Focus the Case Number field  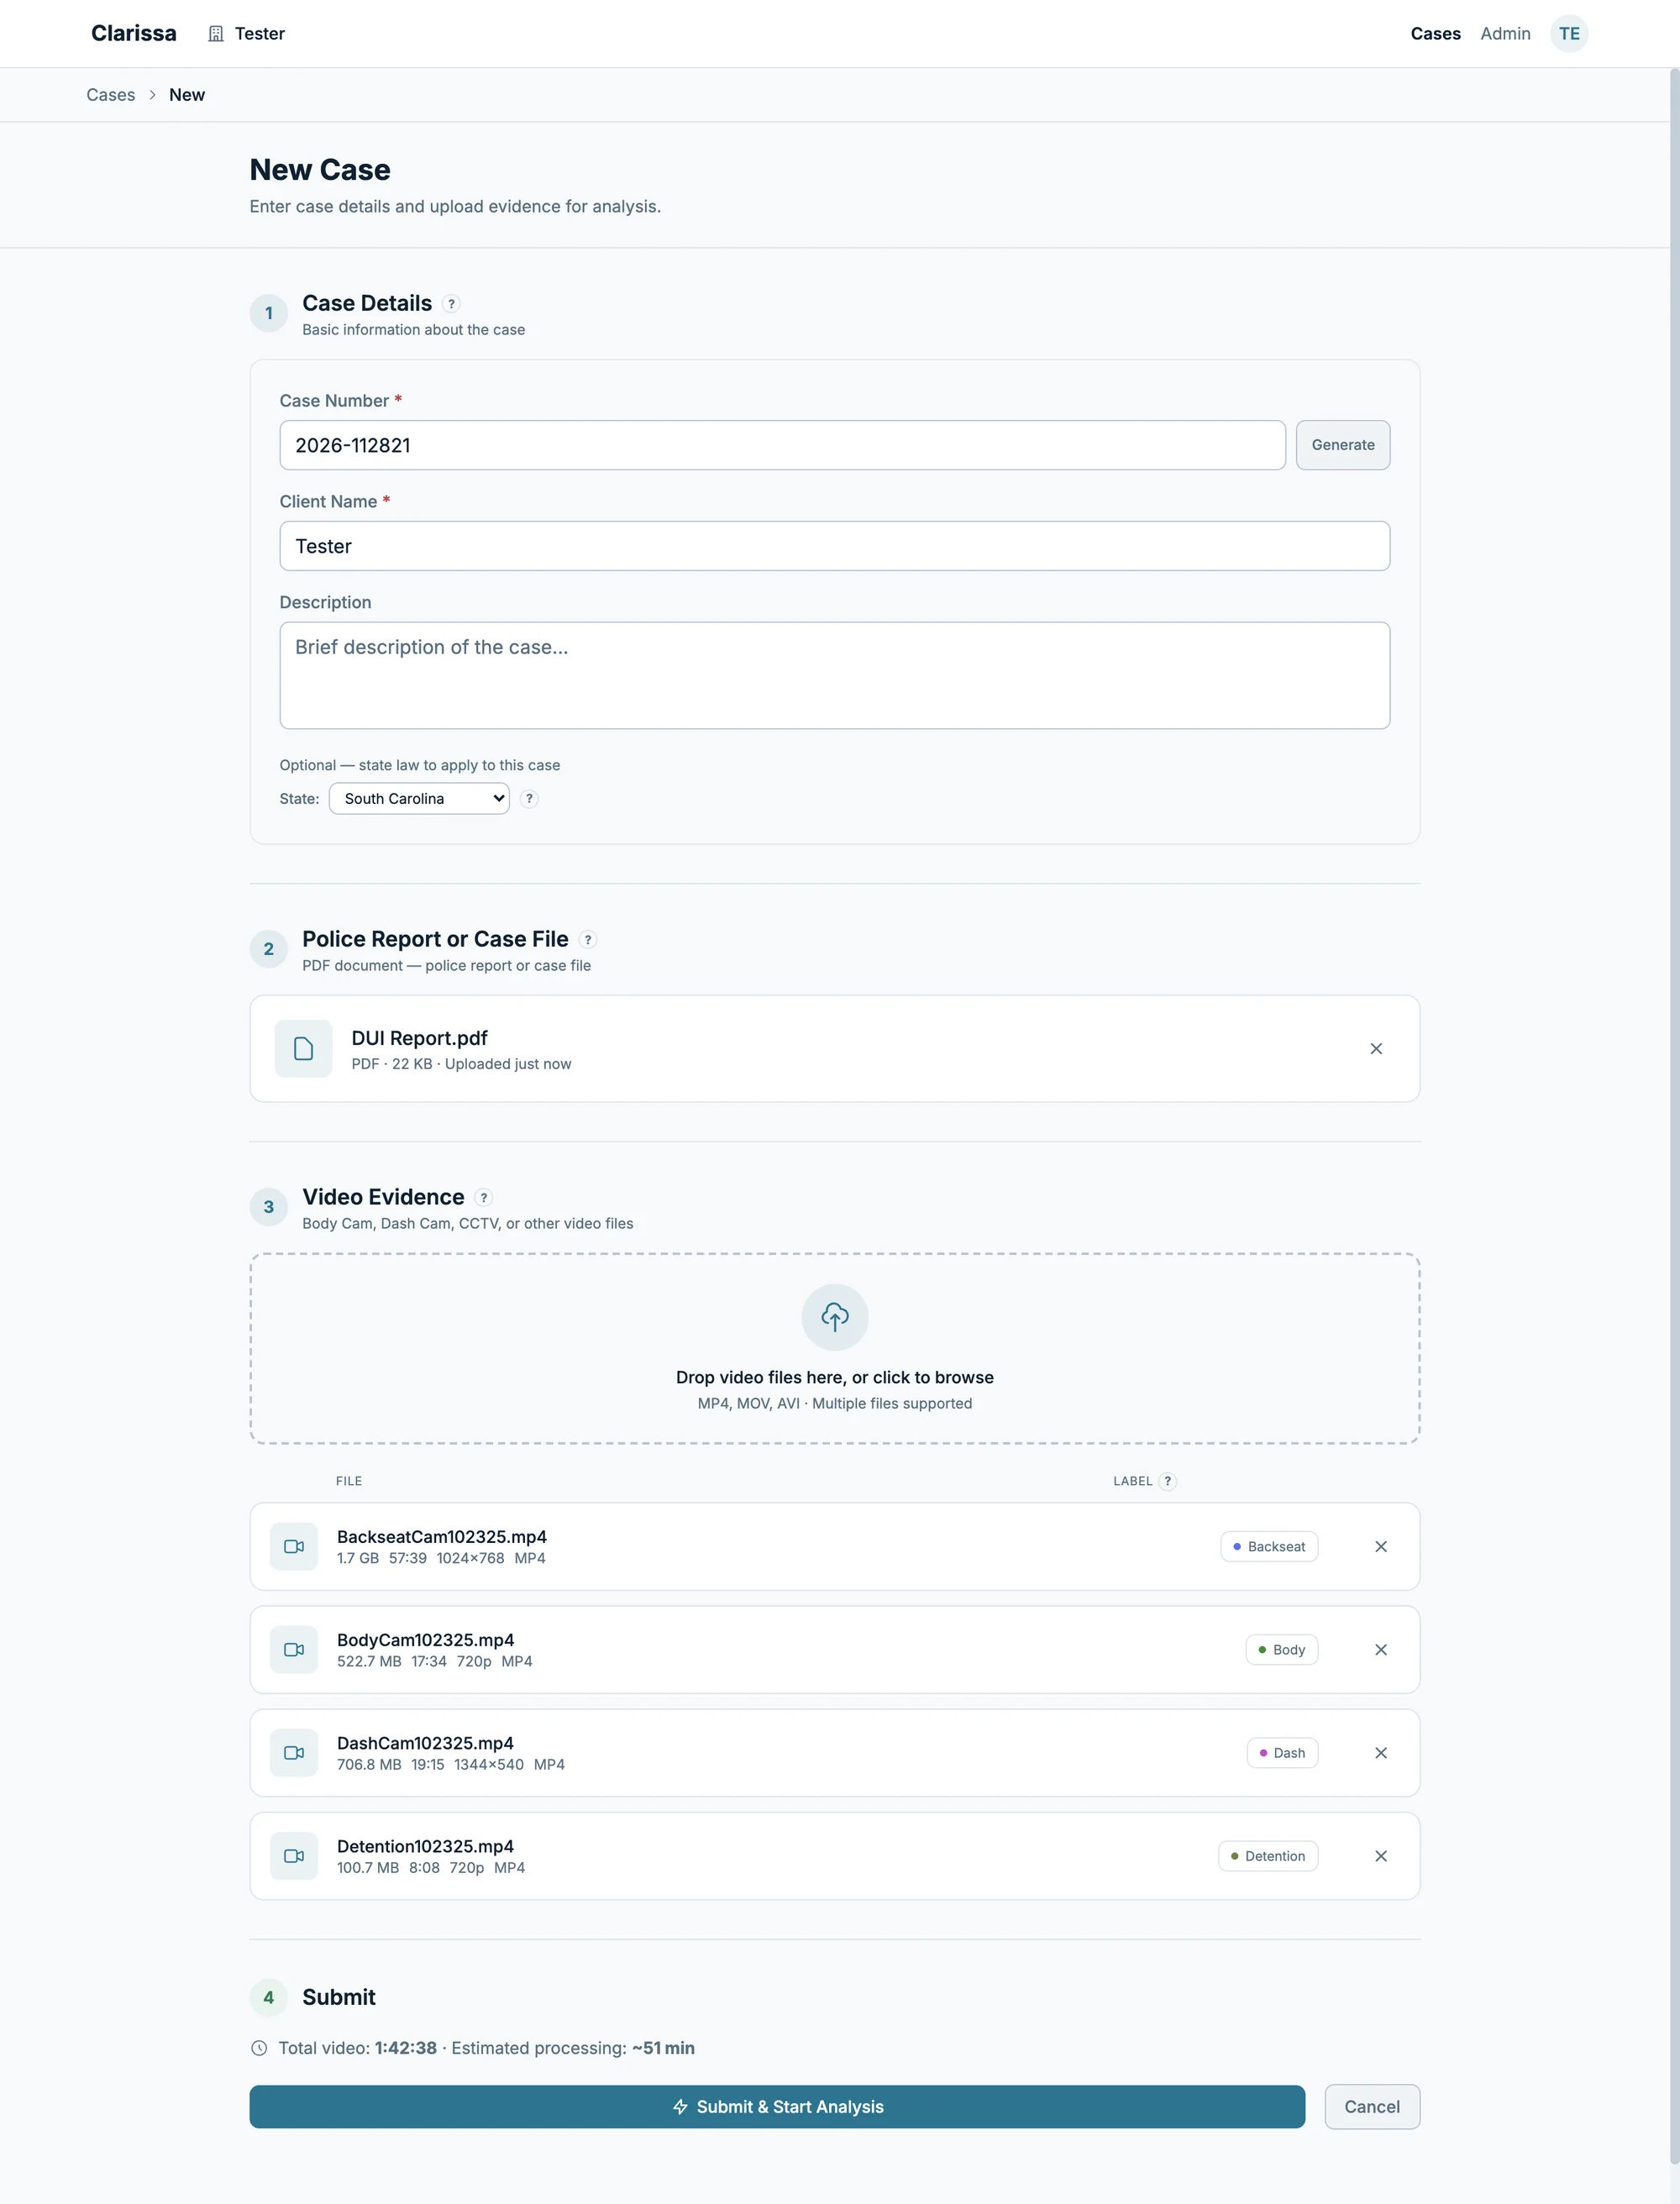782,445
